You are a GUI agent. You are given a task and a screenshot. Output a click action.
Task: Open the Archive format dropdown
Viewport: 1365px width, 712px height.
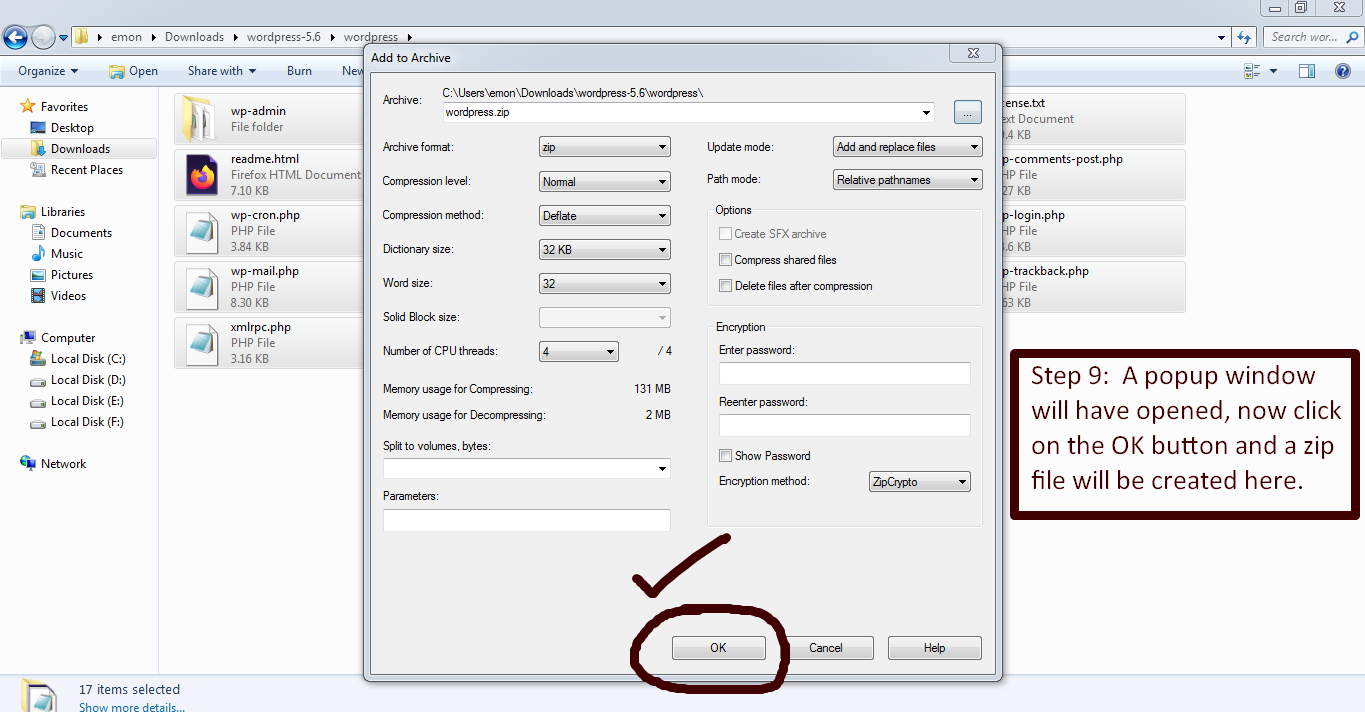click(604, 147)
